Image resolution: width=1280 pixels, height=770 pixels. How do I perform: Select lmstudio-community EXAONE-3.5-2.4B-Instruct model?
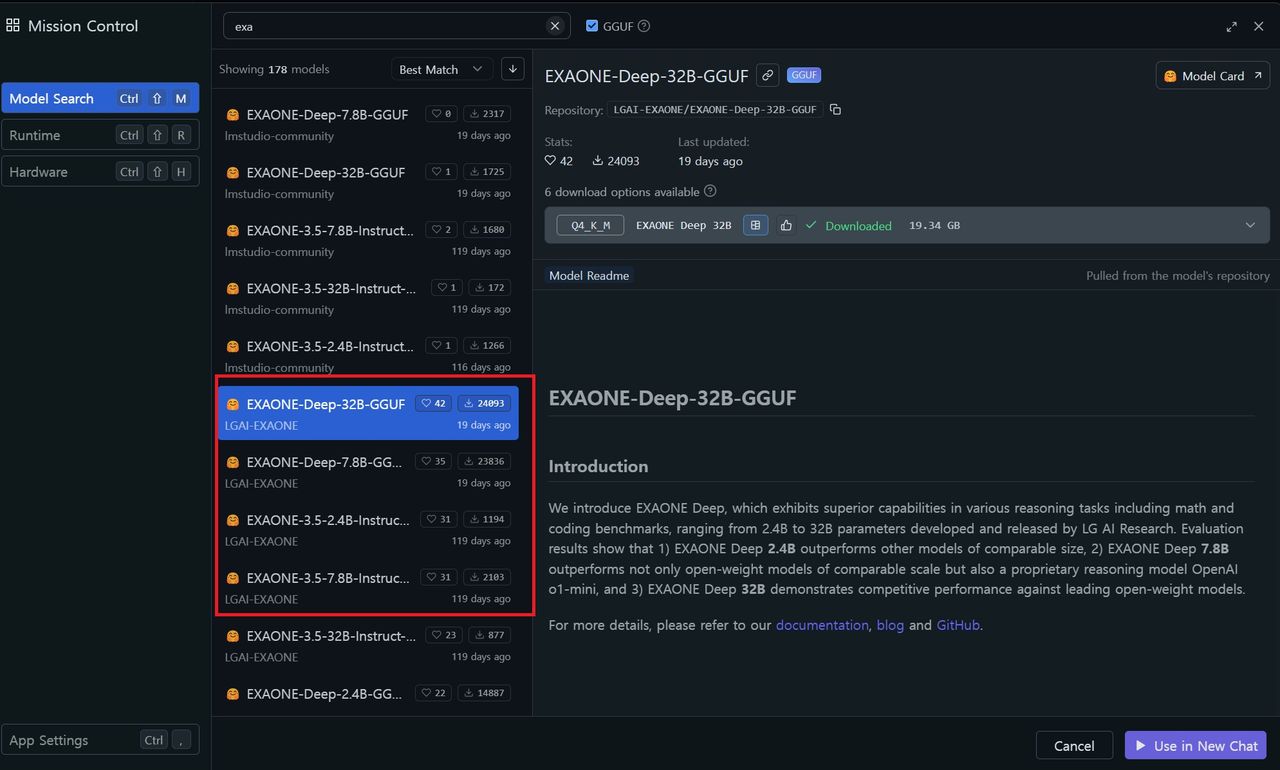368,356
